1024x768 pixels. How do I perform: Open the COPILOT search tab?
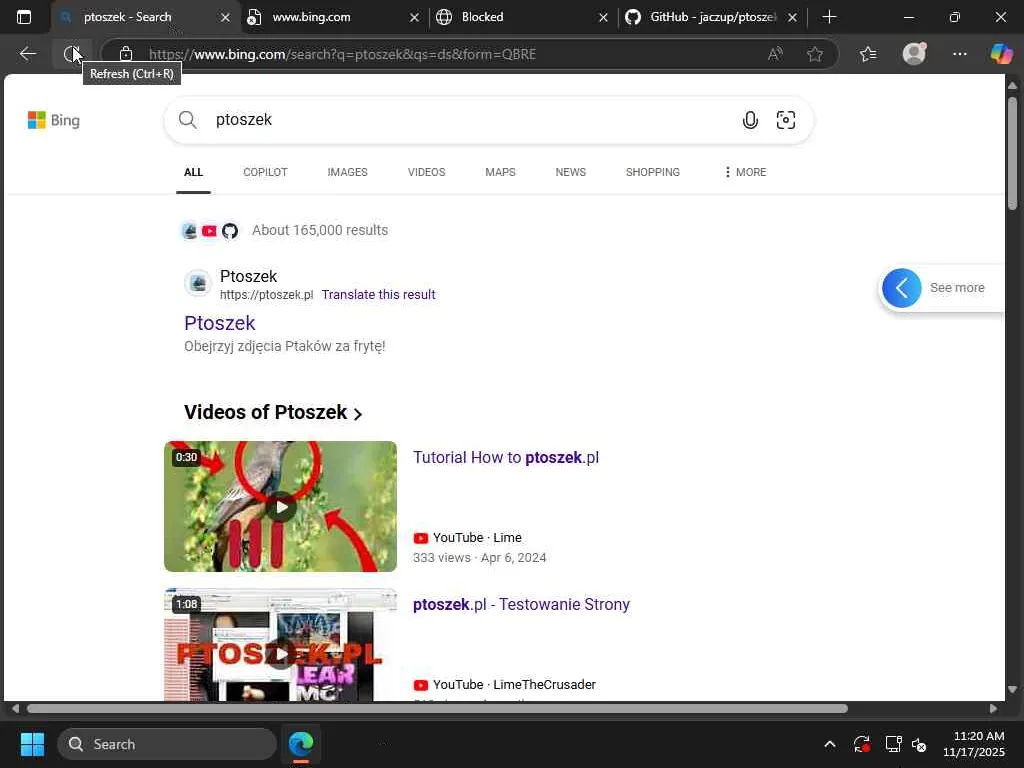265,172
